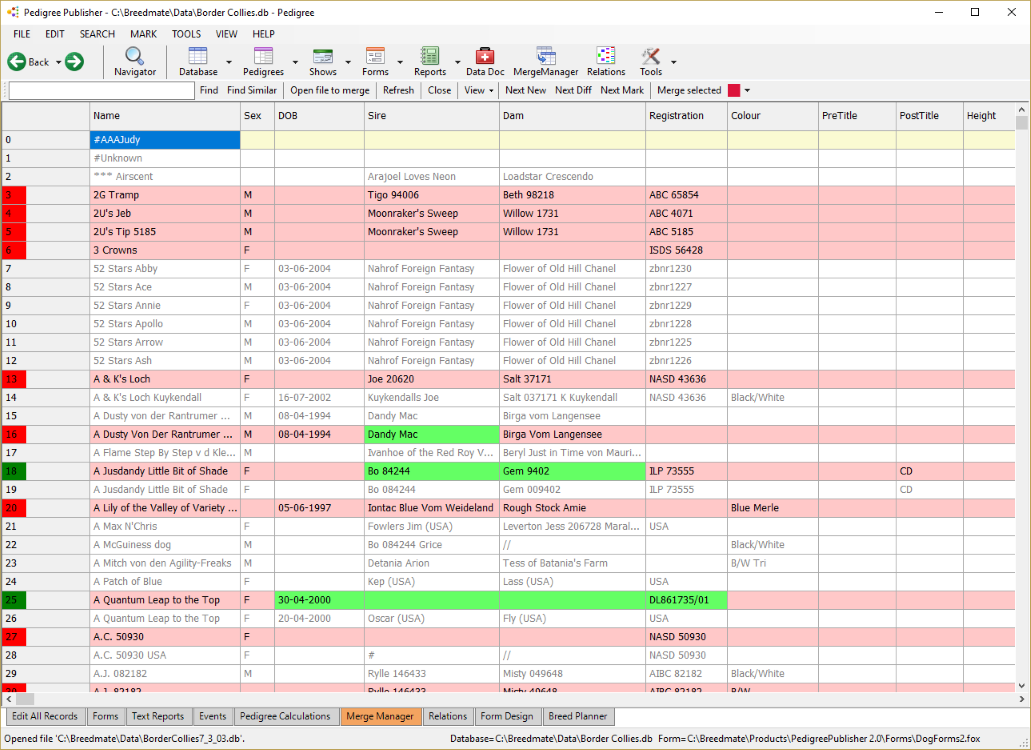Image resolution: width=1031 pixels, height=750 pixels.
Task: Open the Tools toolbar icon
Action: point(651,62)
